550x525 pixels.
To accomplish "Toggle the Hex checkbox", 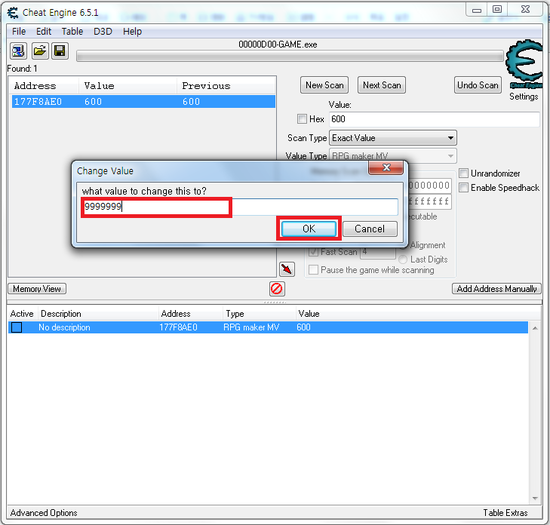I will [x=302, y=119].
